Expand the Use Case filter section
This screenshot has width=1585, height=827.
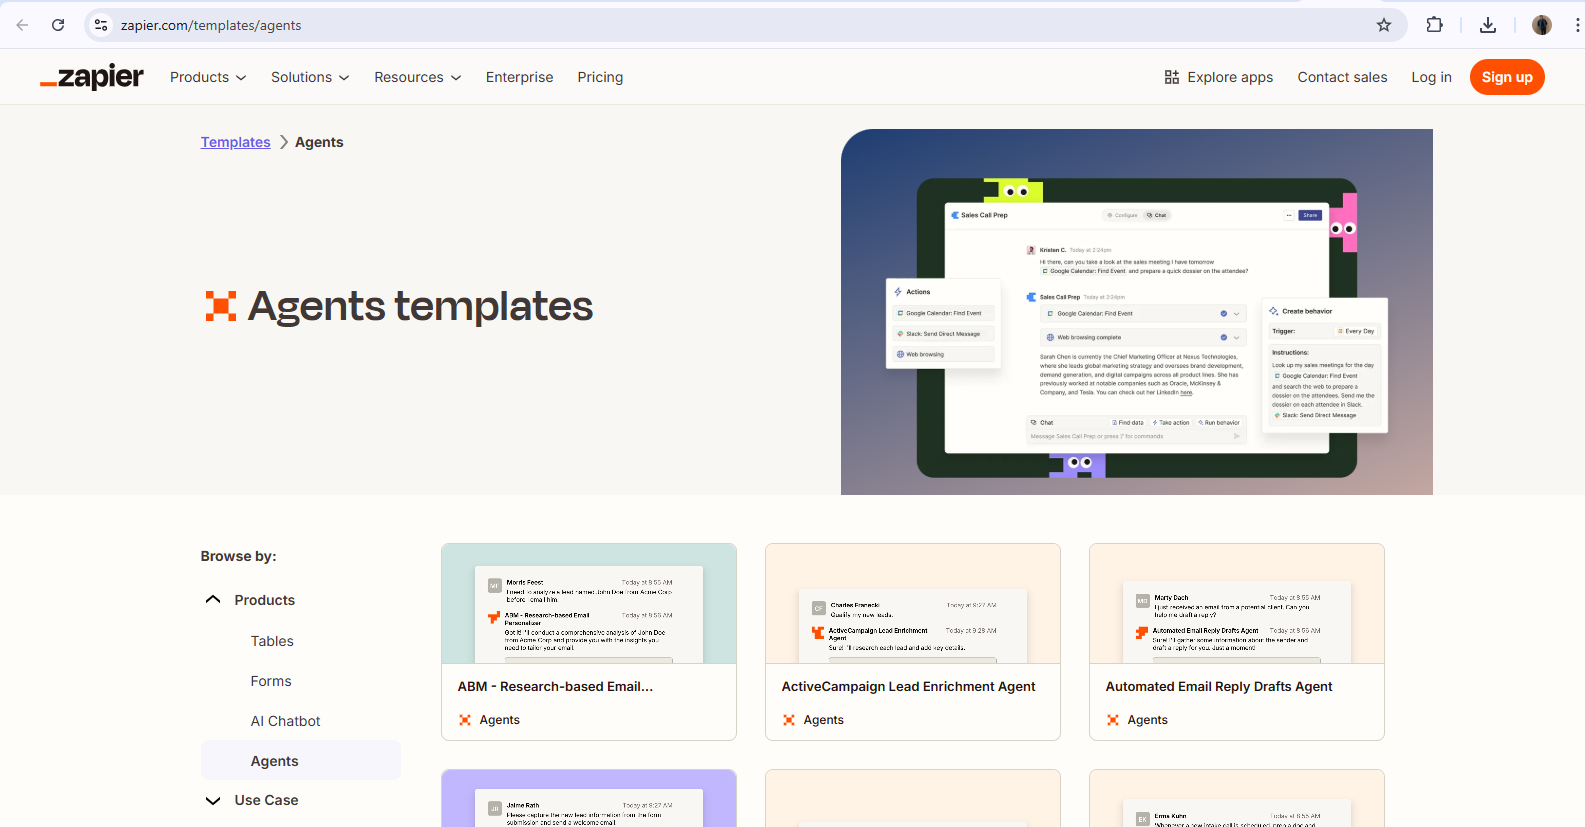pos(213,800)
